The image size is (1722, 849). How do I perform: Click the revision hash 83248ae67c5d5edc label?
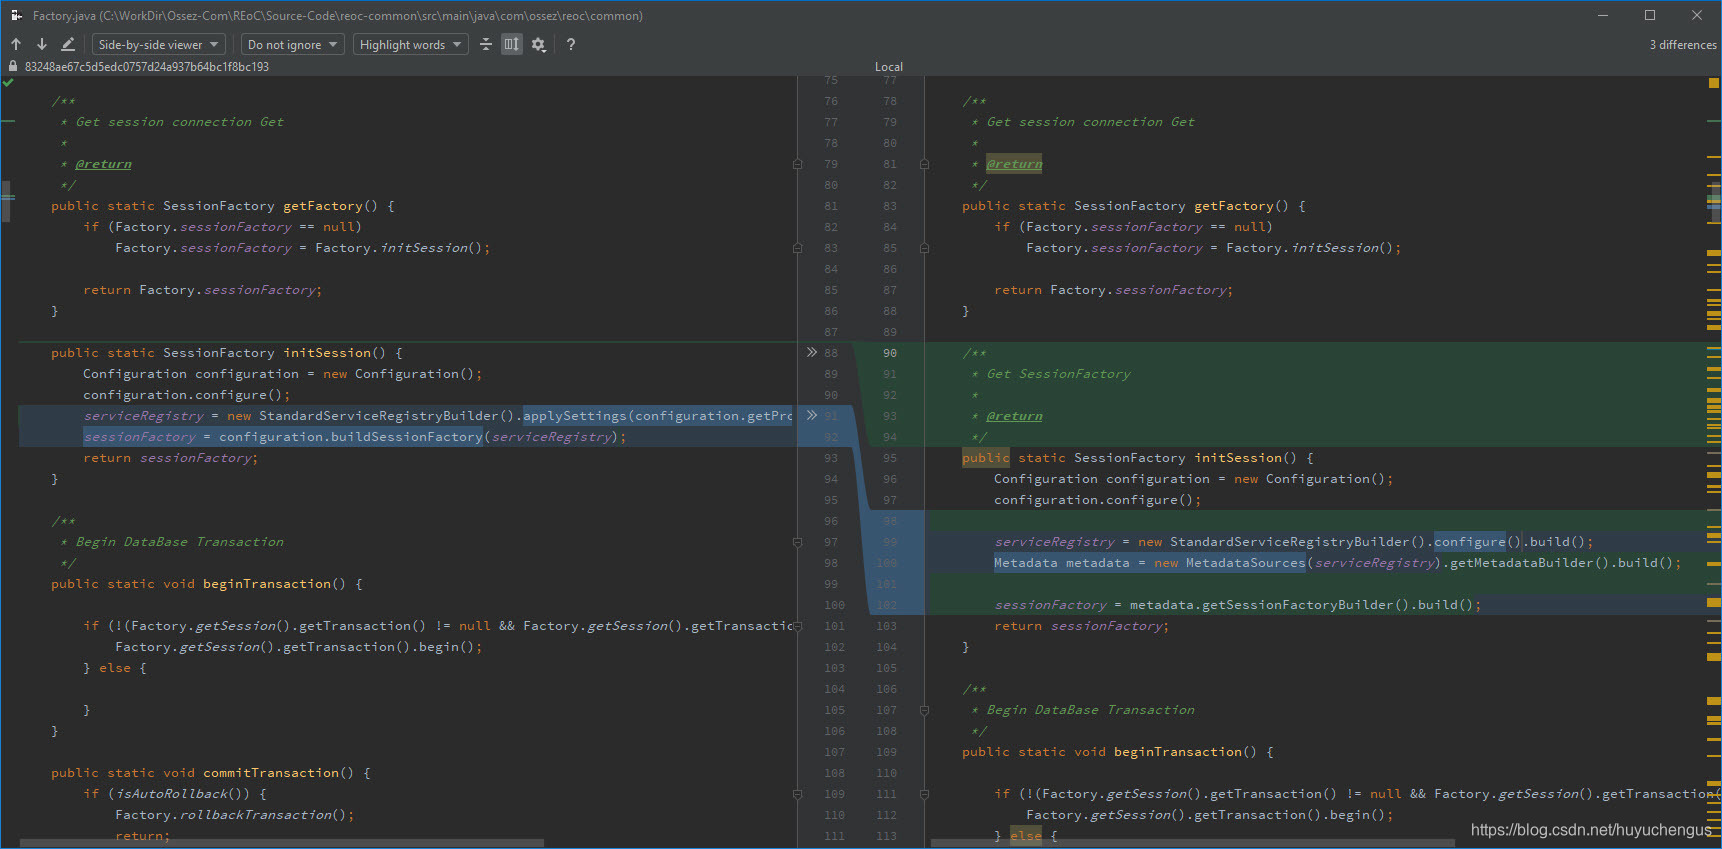147,67
